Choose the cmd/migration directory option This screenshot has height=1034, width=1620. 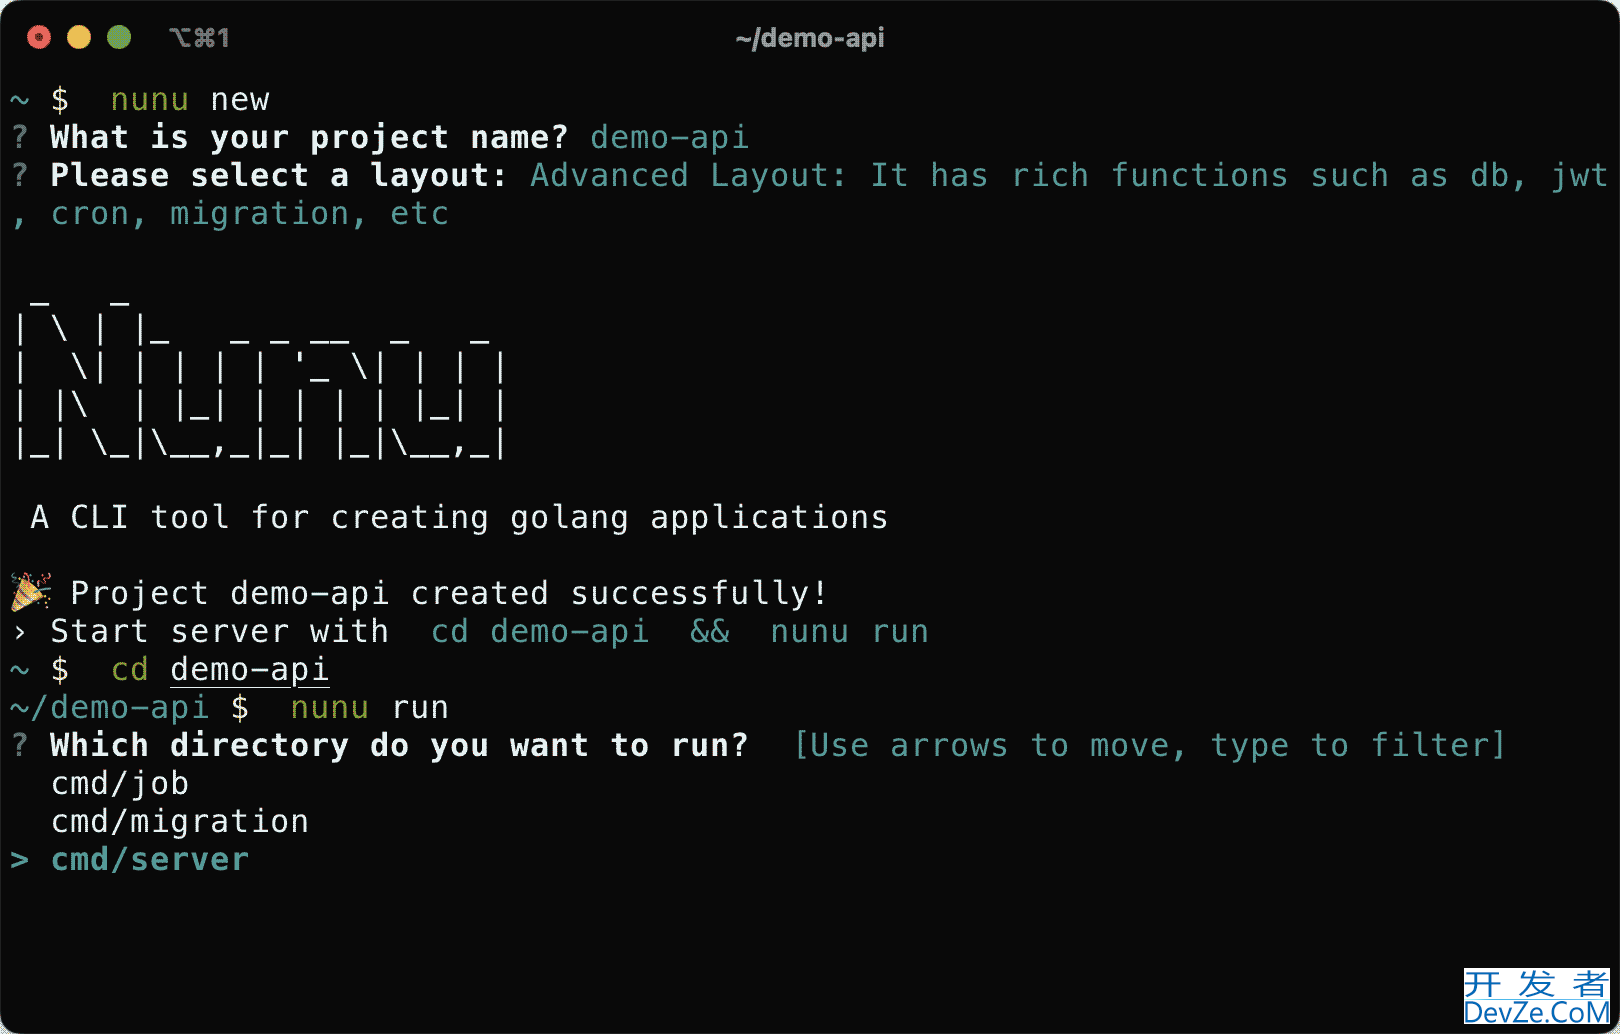(180, 821)
